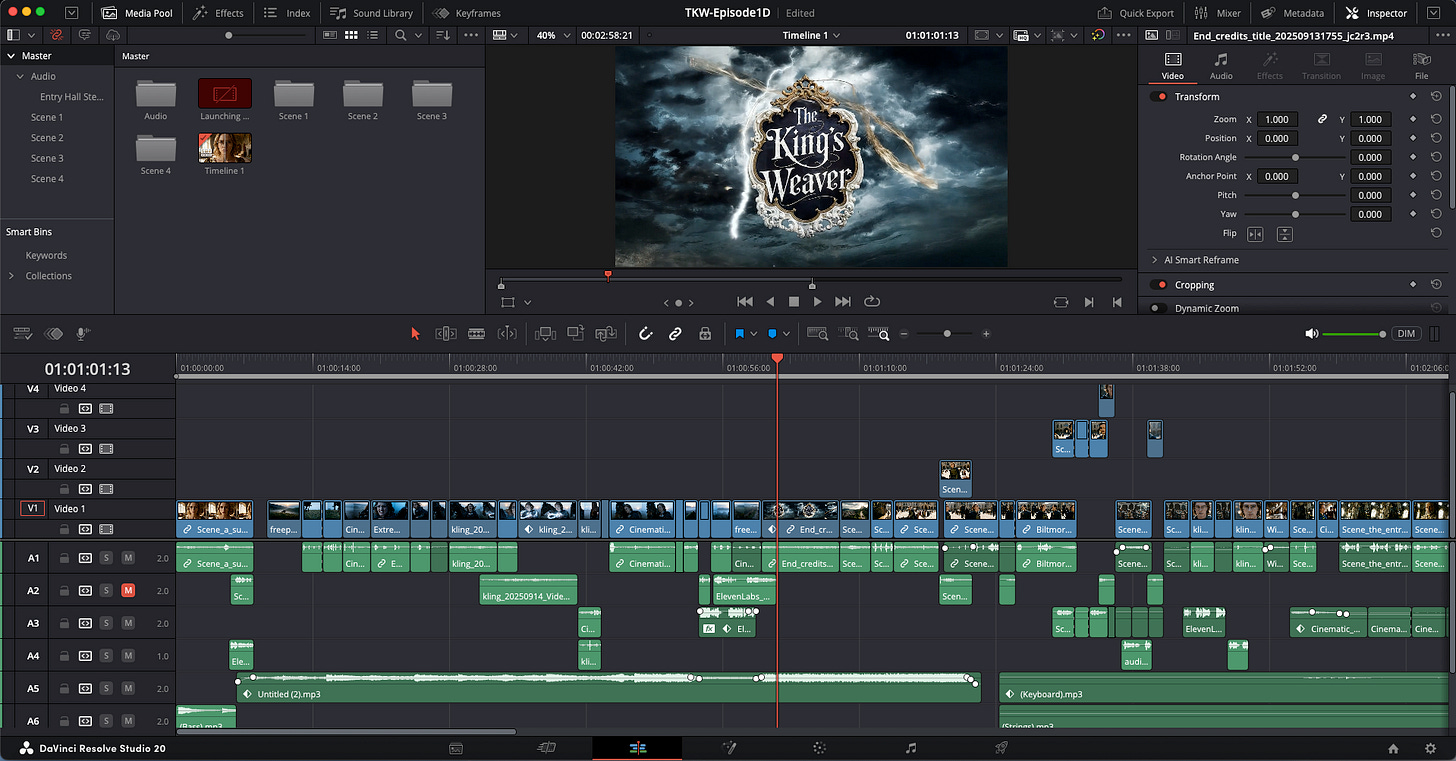Open the Color page from bottom bar

[819, 748]
